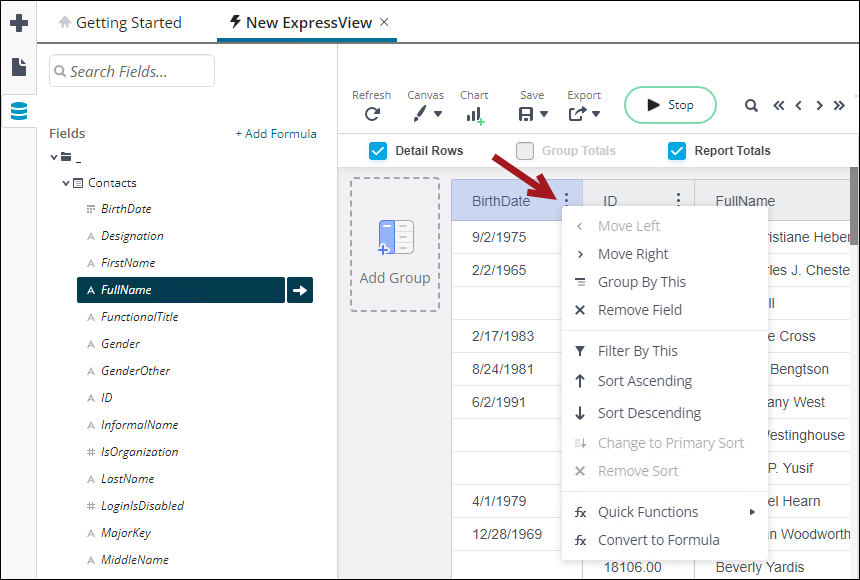Screen dimensions: 860x580
Task: Select the InformalName field
Action: coord(139,425)
